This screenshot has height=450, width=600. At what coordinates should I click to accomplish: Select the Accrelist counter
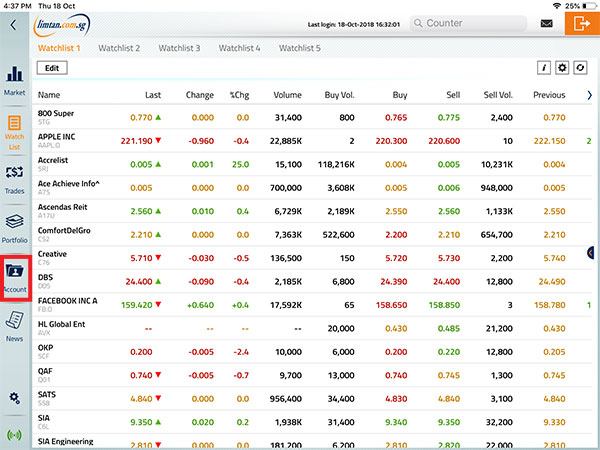(53, 160)
